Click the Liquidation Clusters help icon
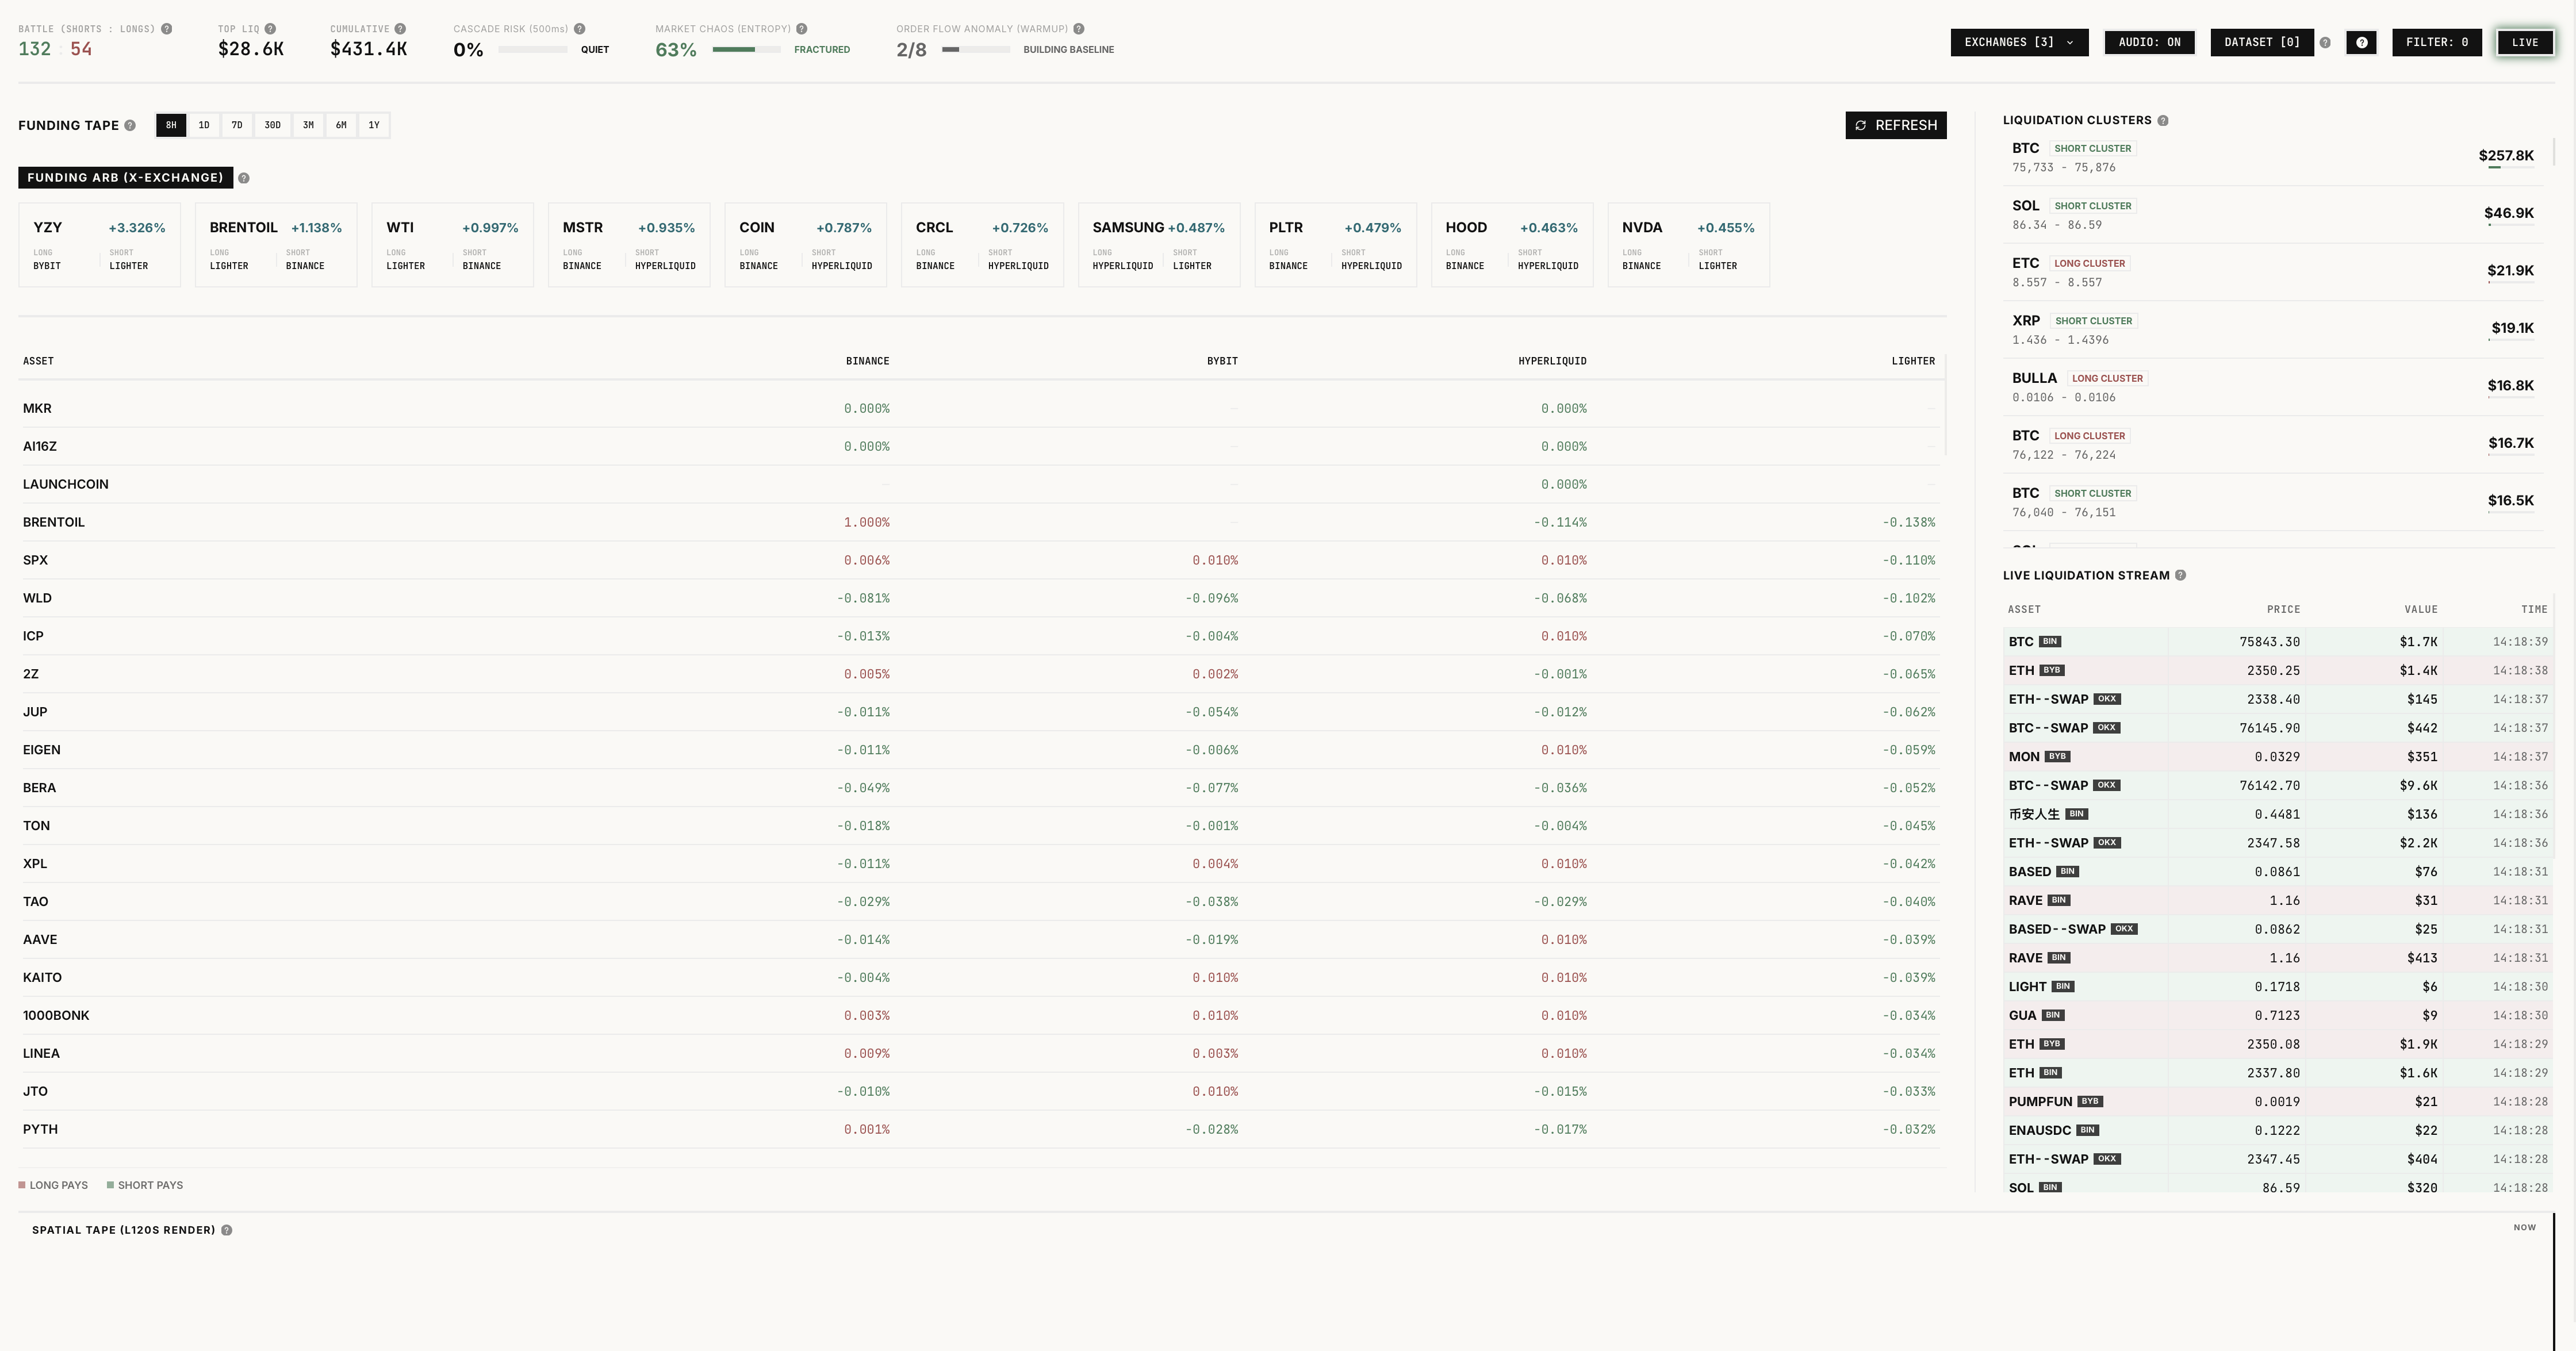The height and width of the screenshot is (1351, 2576). [2163, 121]
